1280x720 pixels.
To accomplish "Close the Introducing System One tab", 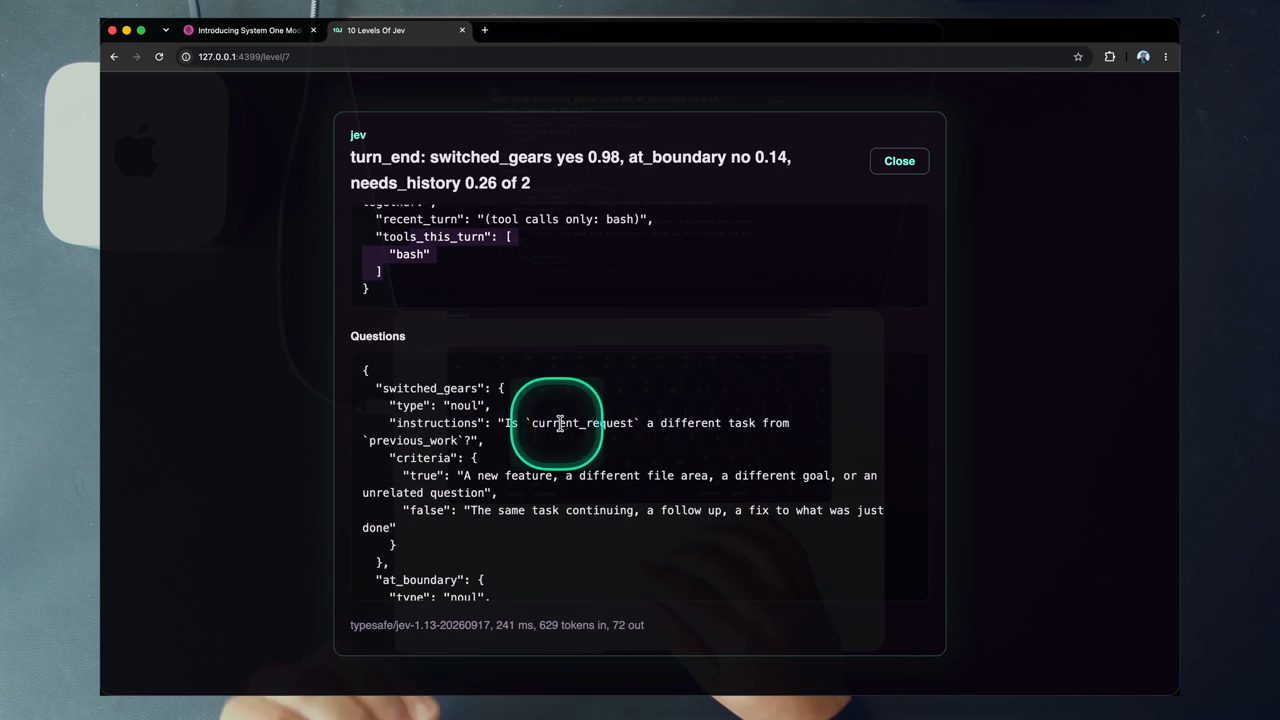I will [313, 31].
